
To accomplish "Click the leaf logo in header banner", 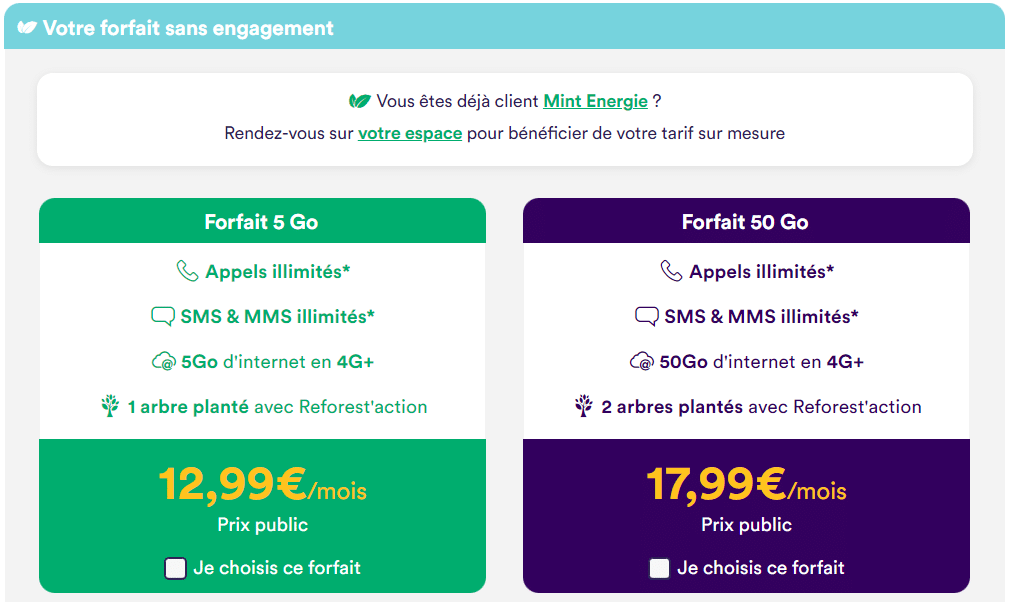I will coord(27,28).
